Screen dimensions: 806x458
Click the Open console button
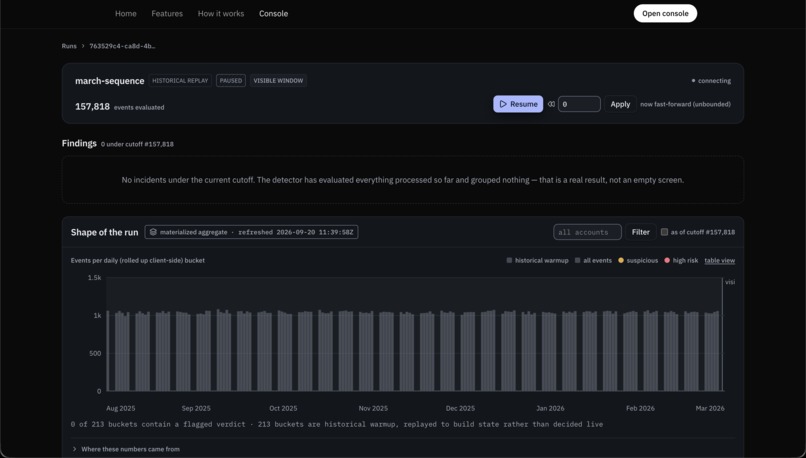665,13
